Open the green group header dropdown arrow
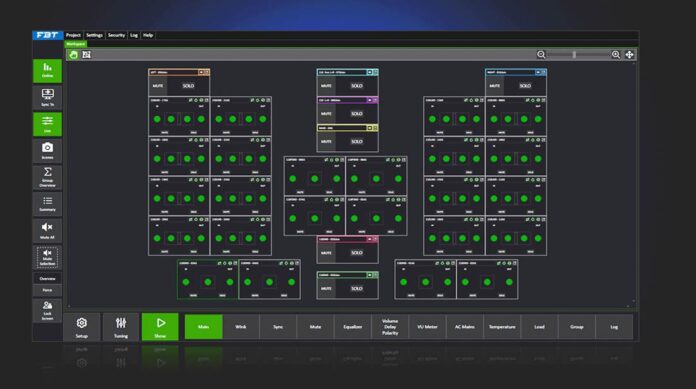Viewport: 696px width, 389px height. click(369, 275)
